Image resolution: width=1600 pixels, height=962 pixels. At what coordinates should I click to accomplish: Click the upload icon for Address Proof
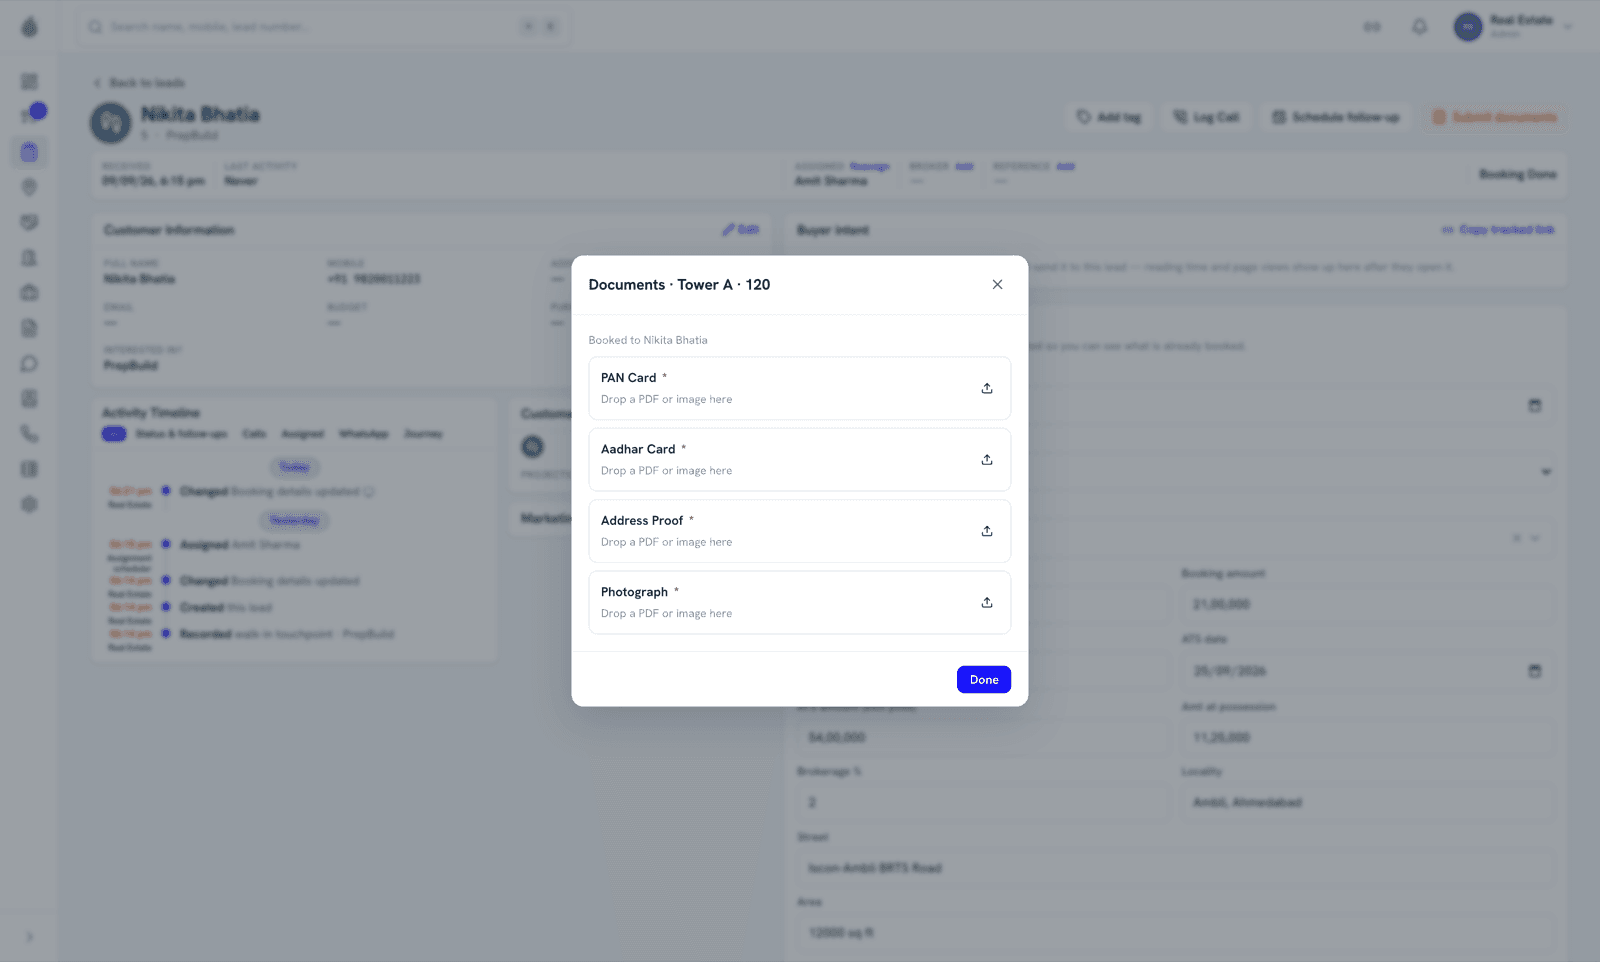[987, 531]
